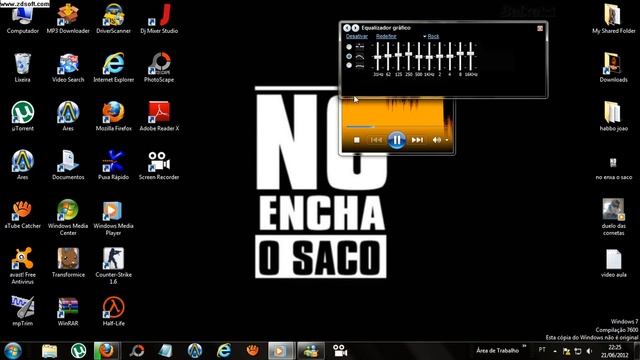Click the 250 Hz equalizer band slider
This screenshot has height=360, width=640.
[409, 56]
